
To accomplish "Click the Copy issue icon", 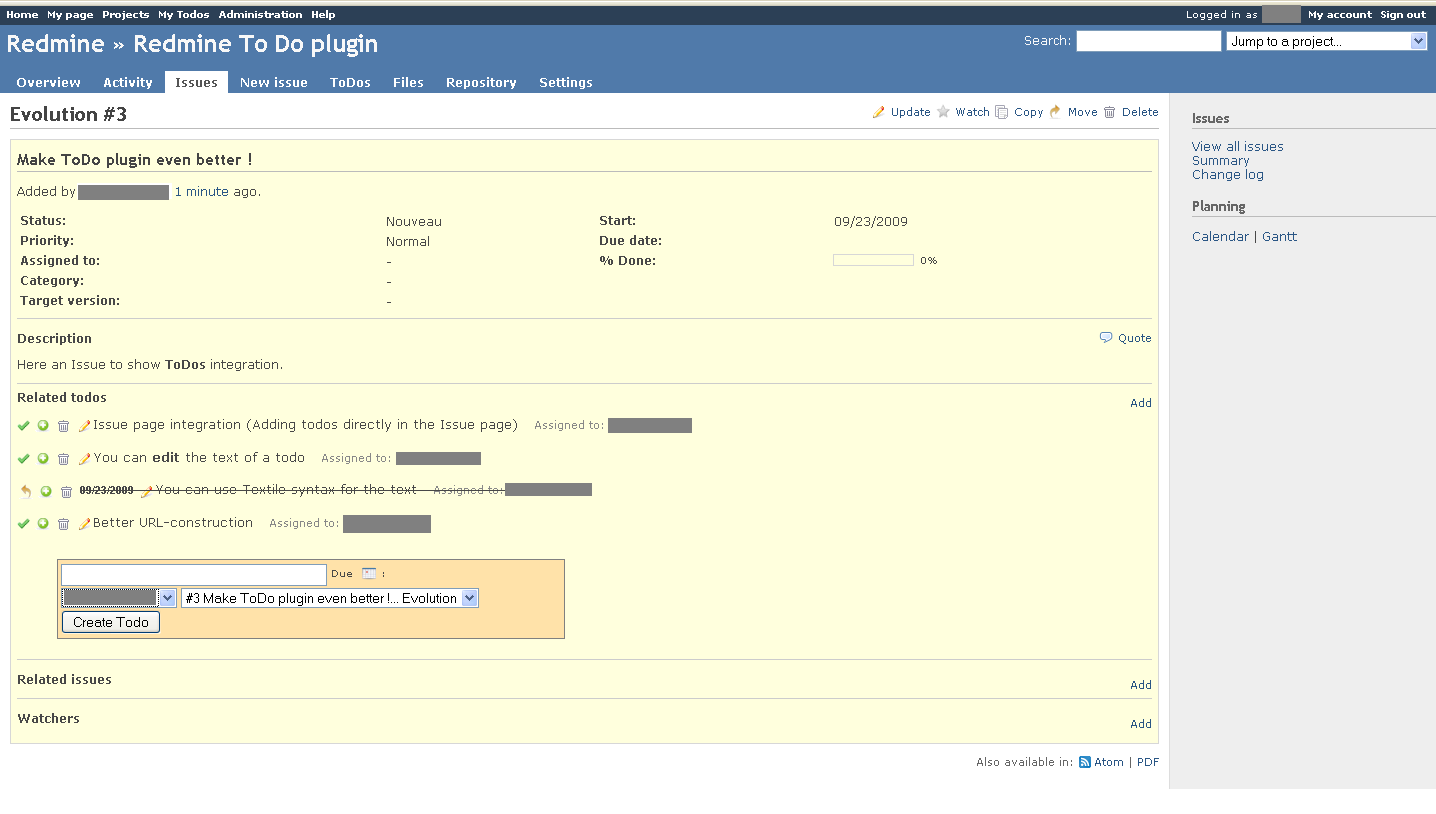I will point(1002,112).
